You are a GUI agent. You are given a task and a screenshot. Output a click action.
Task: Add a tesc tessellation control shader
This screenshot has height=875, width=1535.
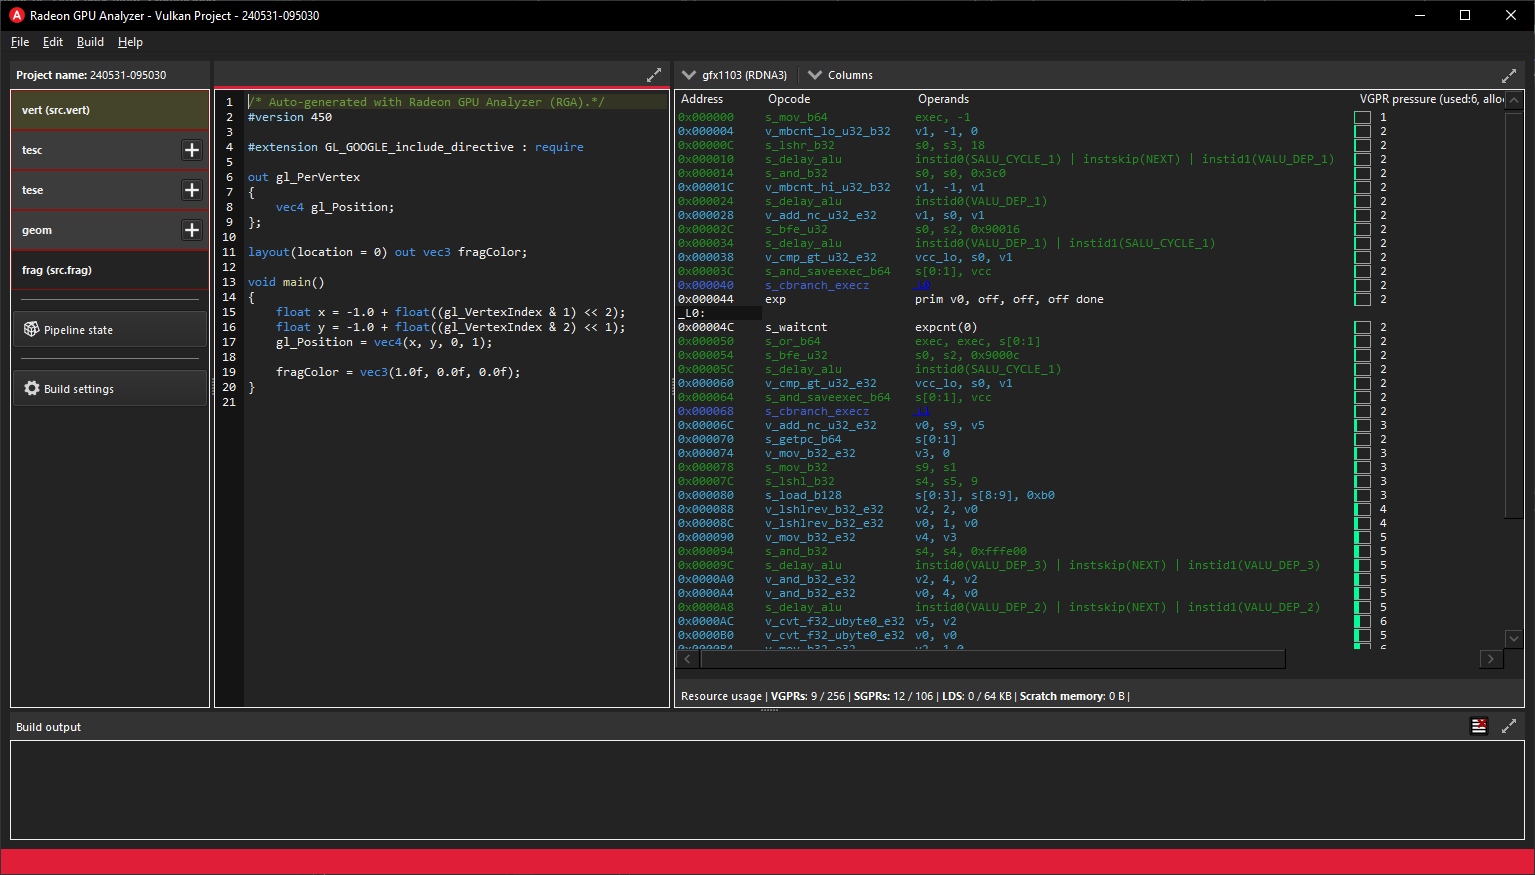click(191, 150)
